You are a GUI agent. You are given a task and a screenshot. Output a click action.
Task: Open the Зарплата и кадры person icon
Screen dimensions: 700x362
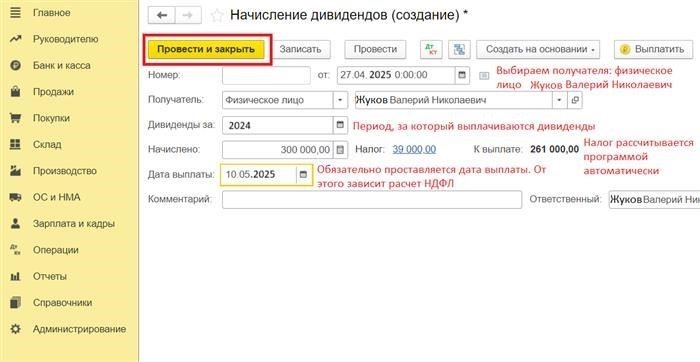(x=16, y=224)
